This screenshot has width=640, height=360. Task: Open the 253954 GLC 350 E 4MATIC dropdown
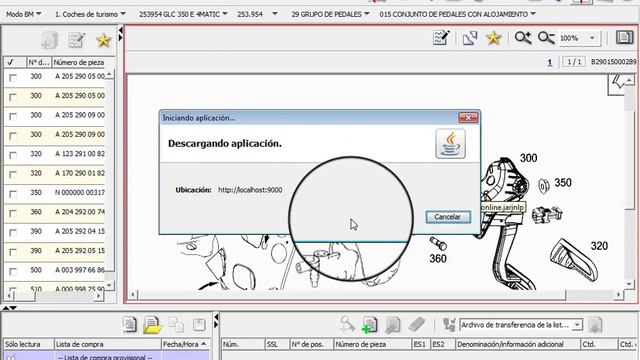pyautogui.click(x=183, y=14)
